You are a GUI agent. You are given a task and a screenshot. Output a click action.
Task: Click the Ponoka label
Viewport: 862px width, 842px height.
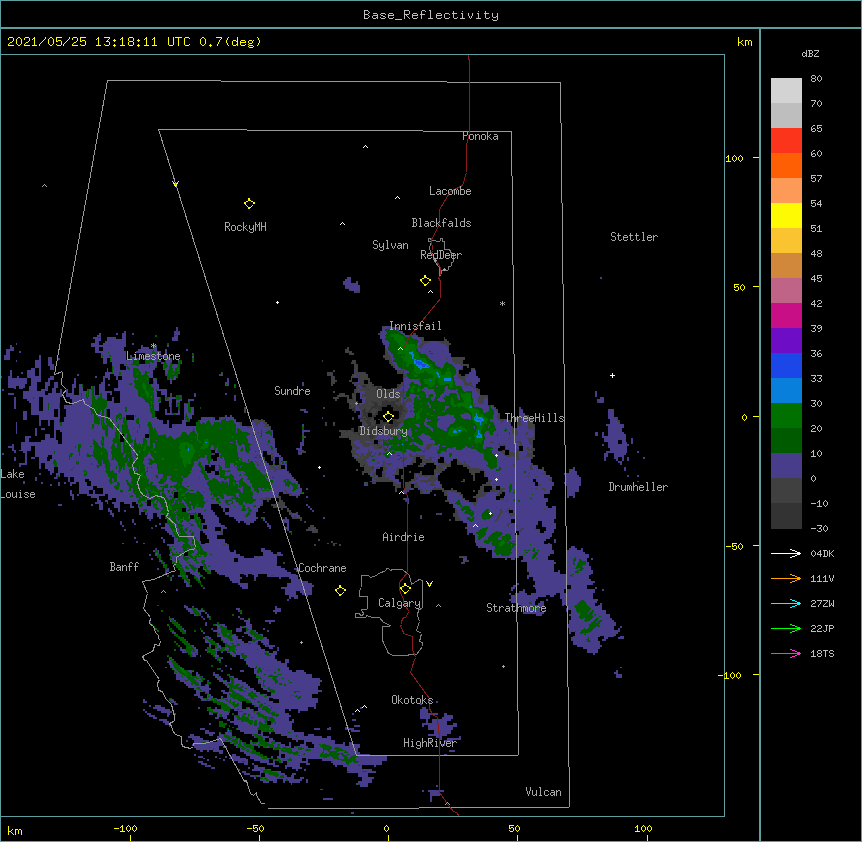point(480,136)
